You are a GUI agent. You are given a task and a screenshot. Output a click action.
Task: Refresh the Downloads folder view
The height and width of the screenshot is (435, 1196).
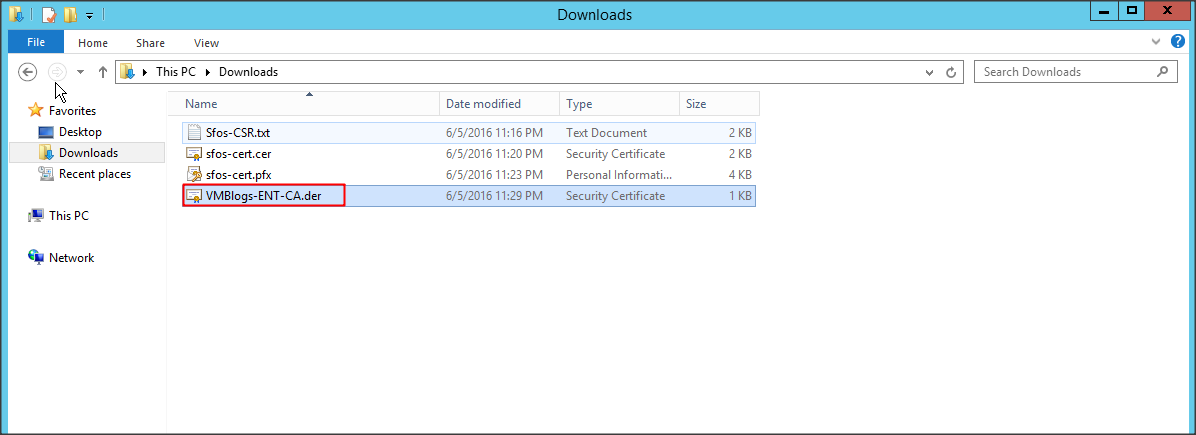[x=953, y=72]
